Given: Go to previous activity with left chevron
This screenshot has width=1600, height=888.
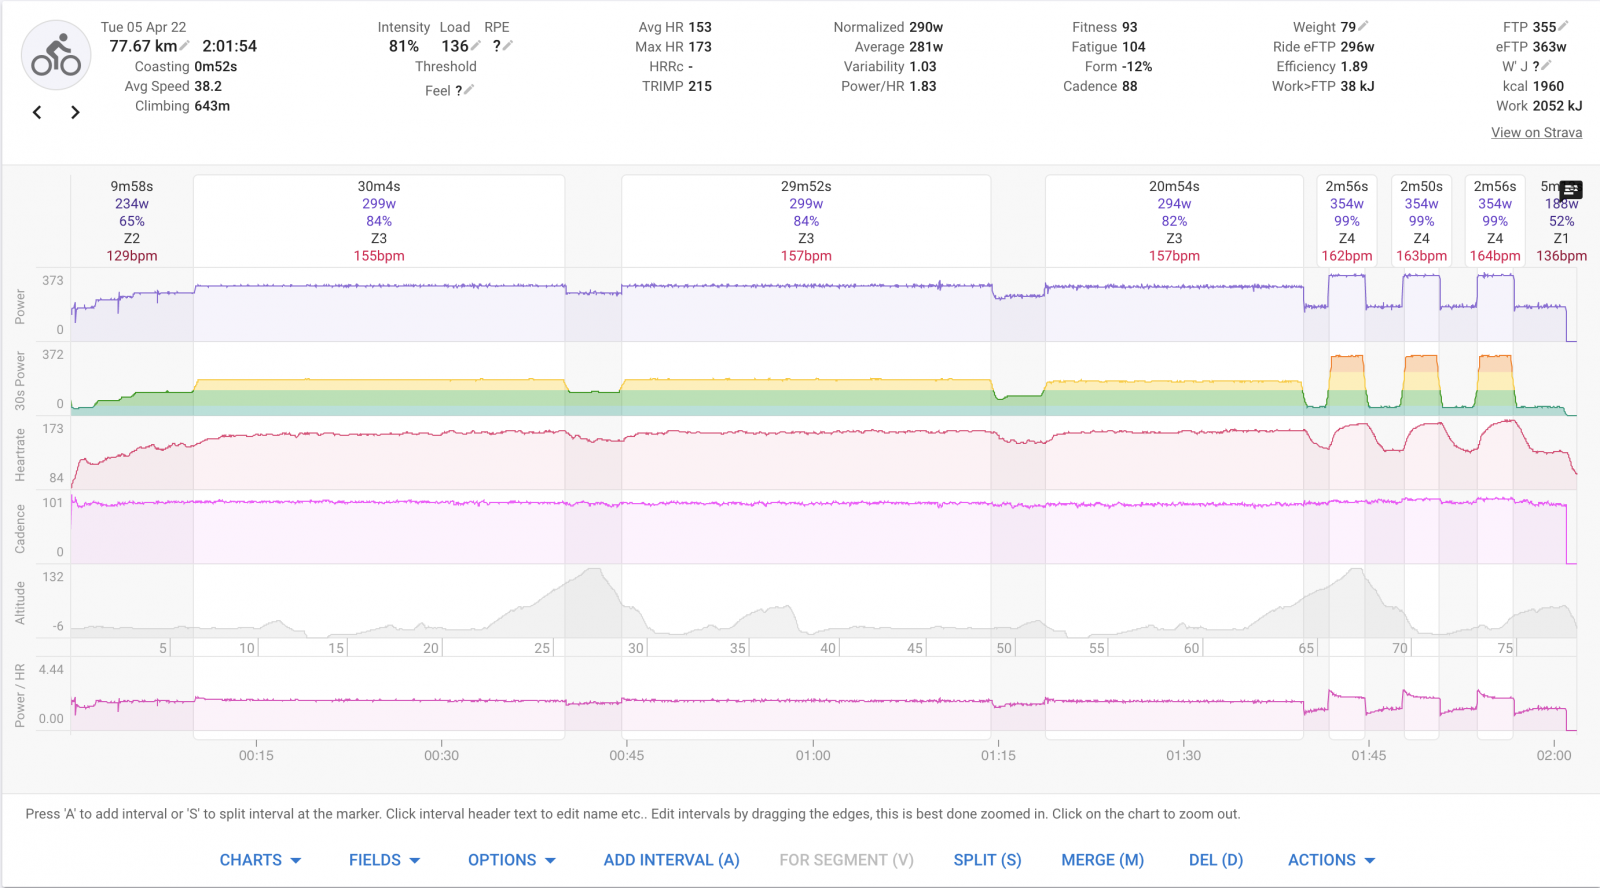Looking at the screenshot, I should (x=37, y=112).
